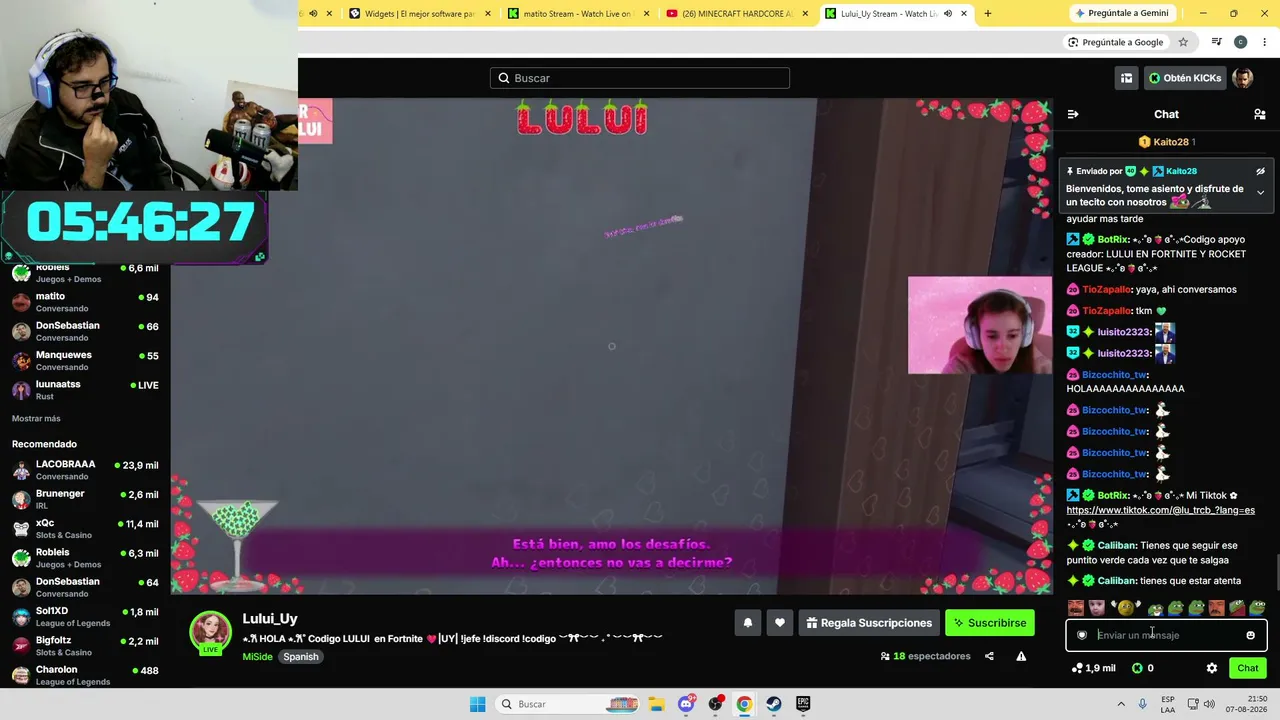Image resolution: width=1280 pixels, height=720 pixels.
Task: Open Epic Games Launcher from taskbar
Action: pos(803,704)
